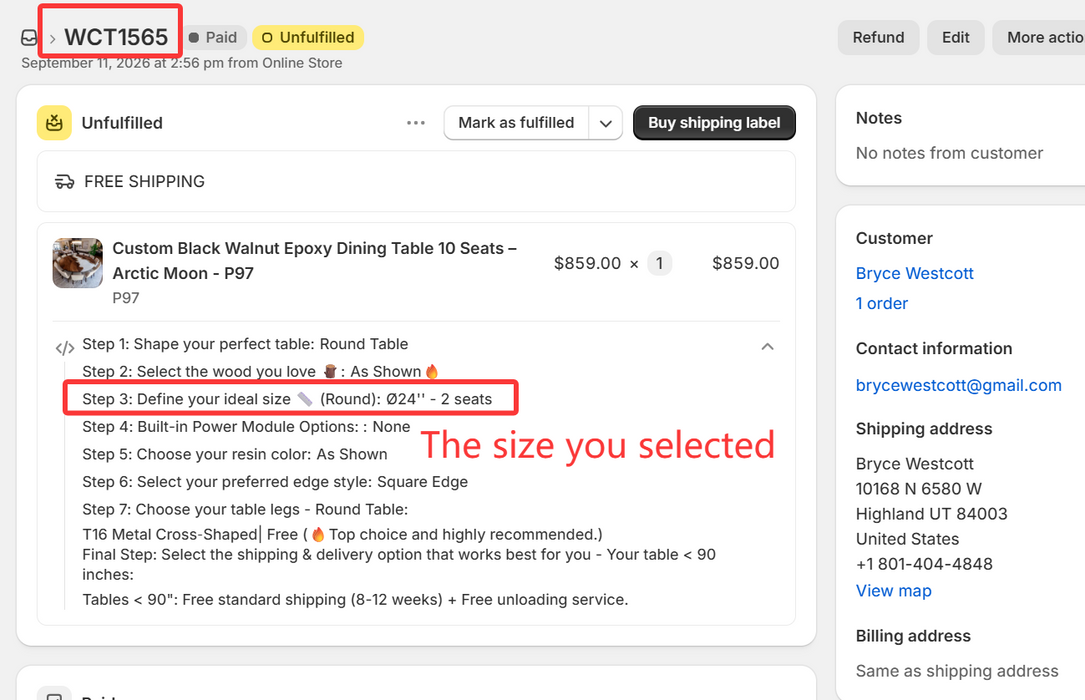Click the code brackets icon beside Step 1
The height and width of the screenshot is (700, 1085).
65,347
